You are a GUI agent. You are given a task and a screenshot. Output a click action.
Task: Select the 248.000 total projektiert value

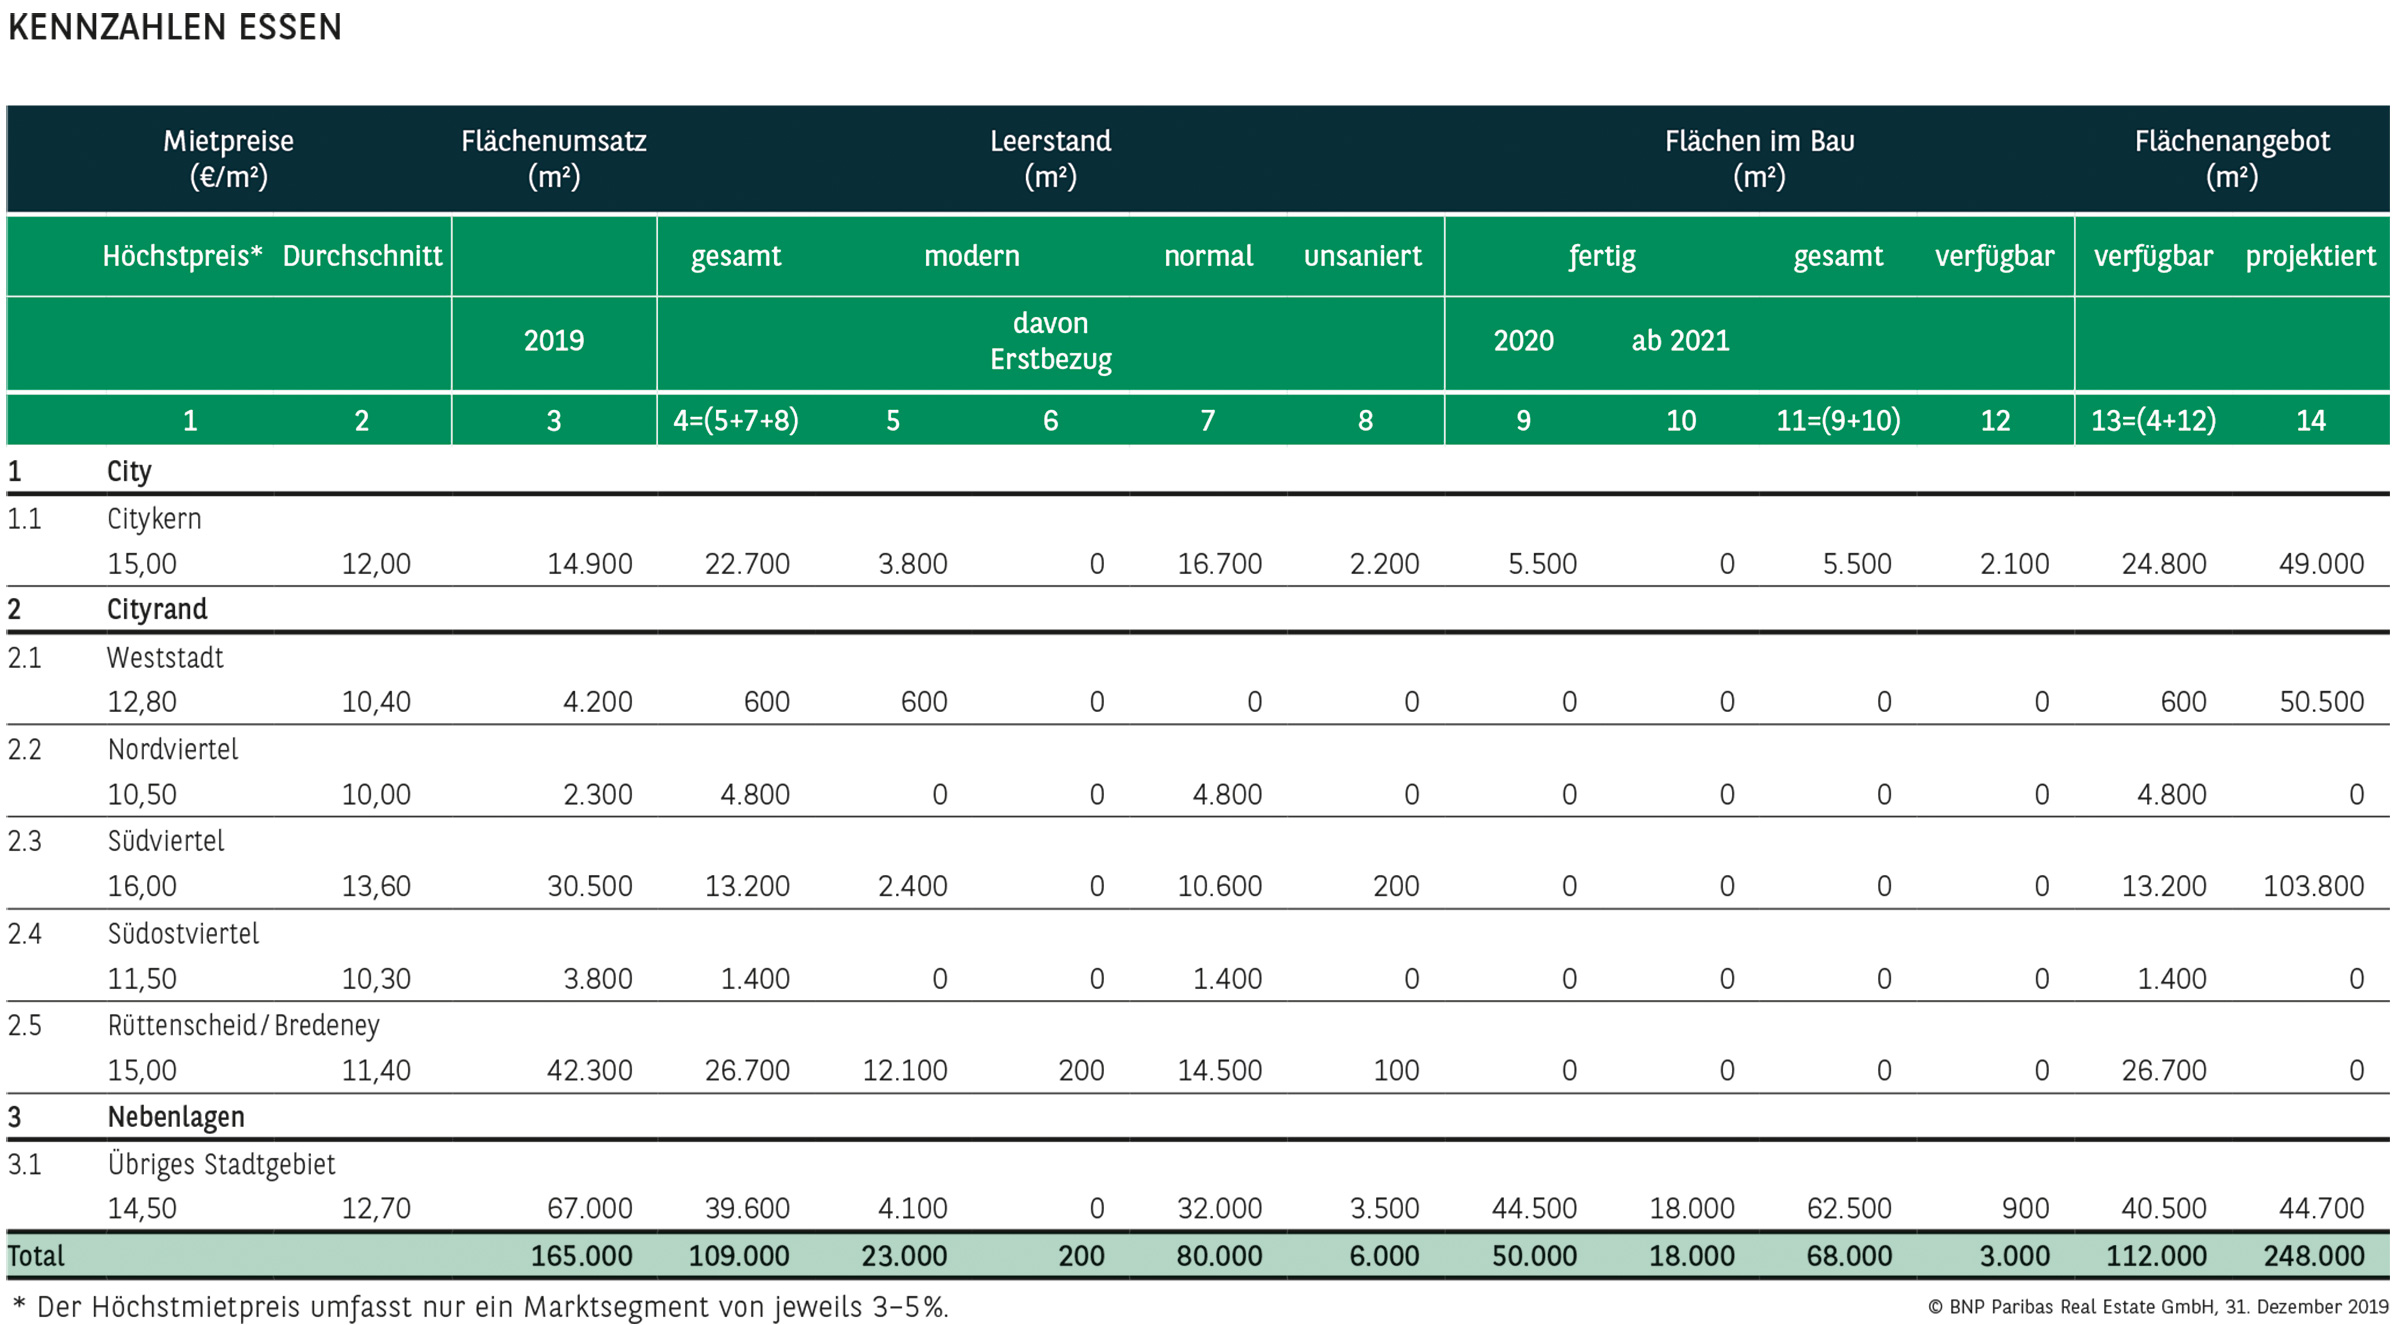click(2313, 1256)
